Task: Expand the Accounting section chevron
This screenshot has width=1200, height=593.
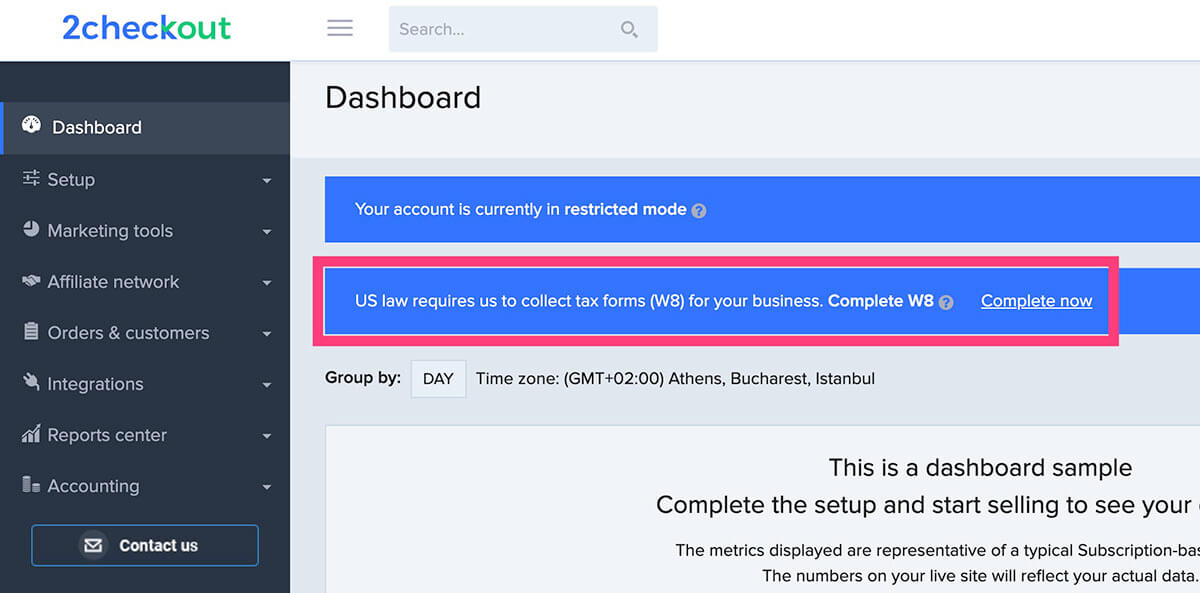Action: [267, 487]
